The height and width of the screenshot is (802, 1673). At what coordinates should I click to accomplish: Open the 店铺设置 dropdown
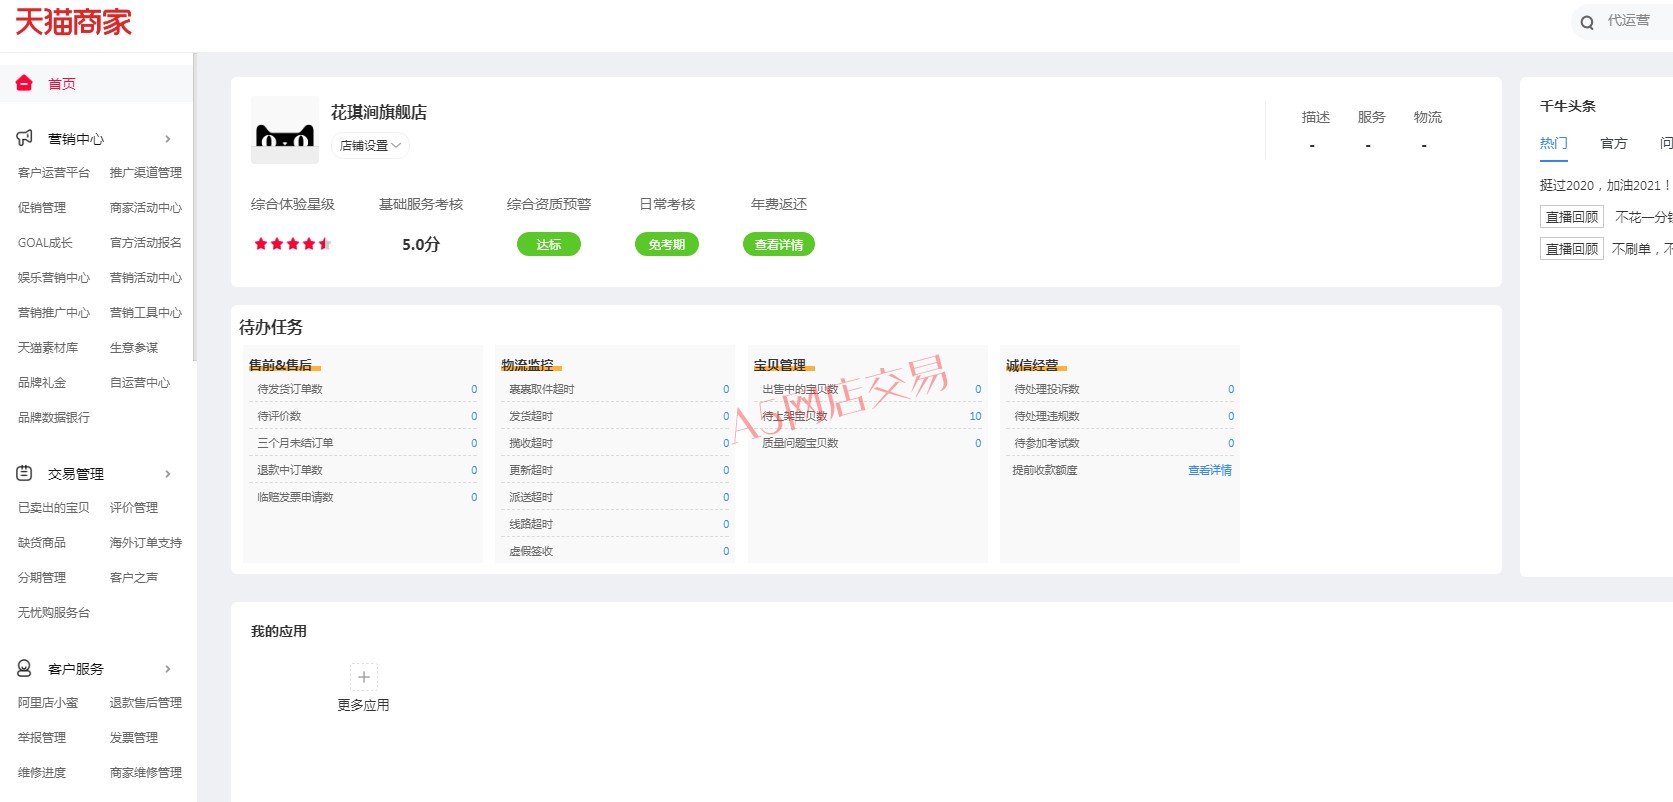click(370, 146)
